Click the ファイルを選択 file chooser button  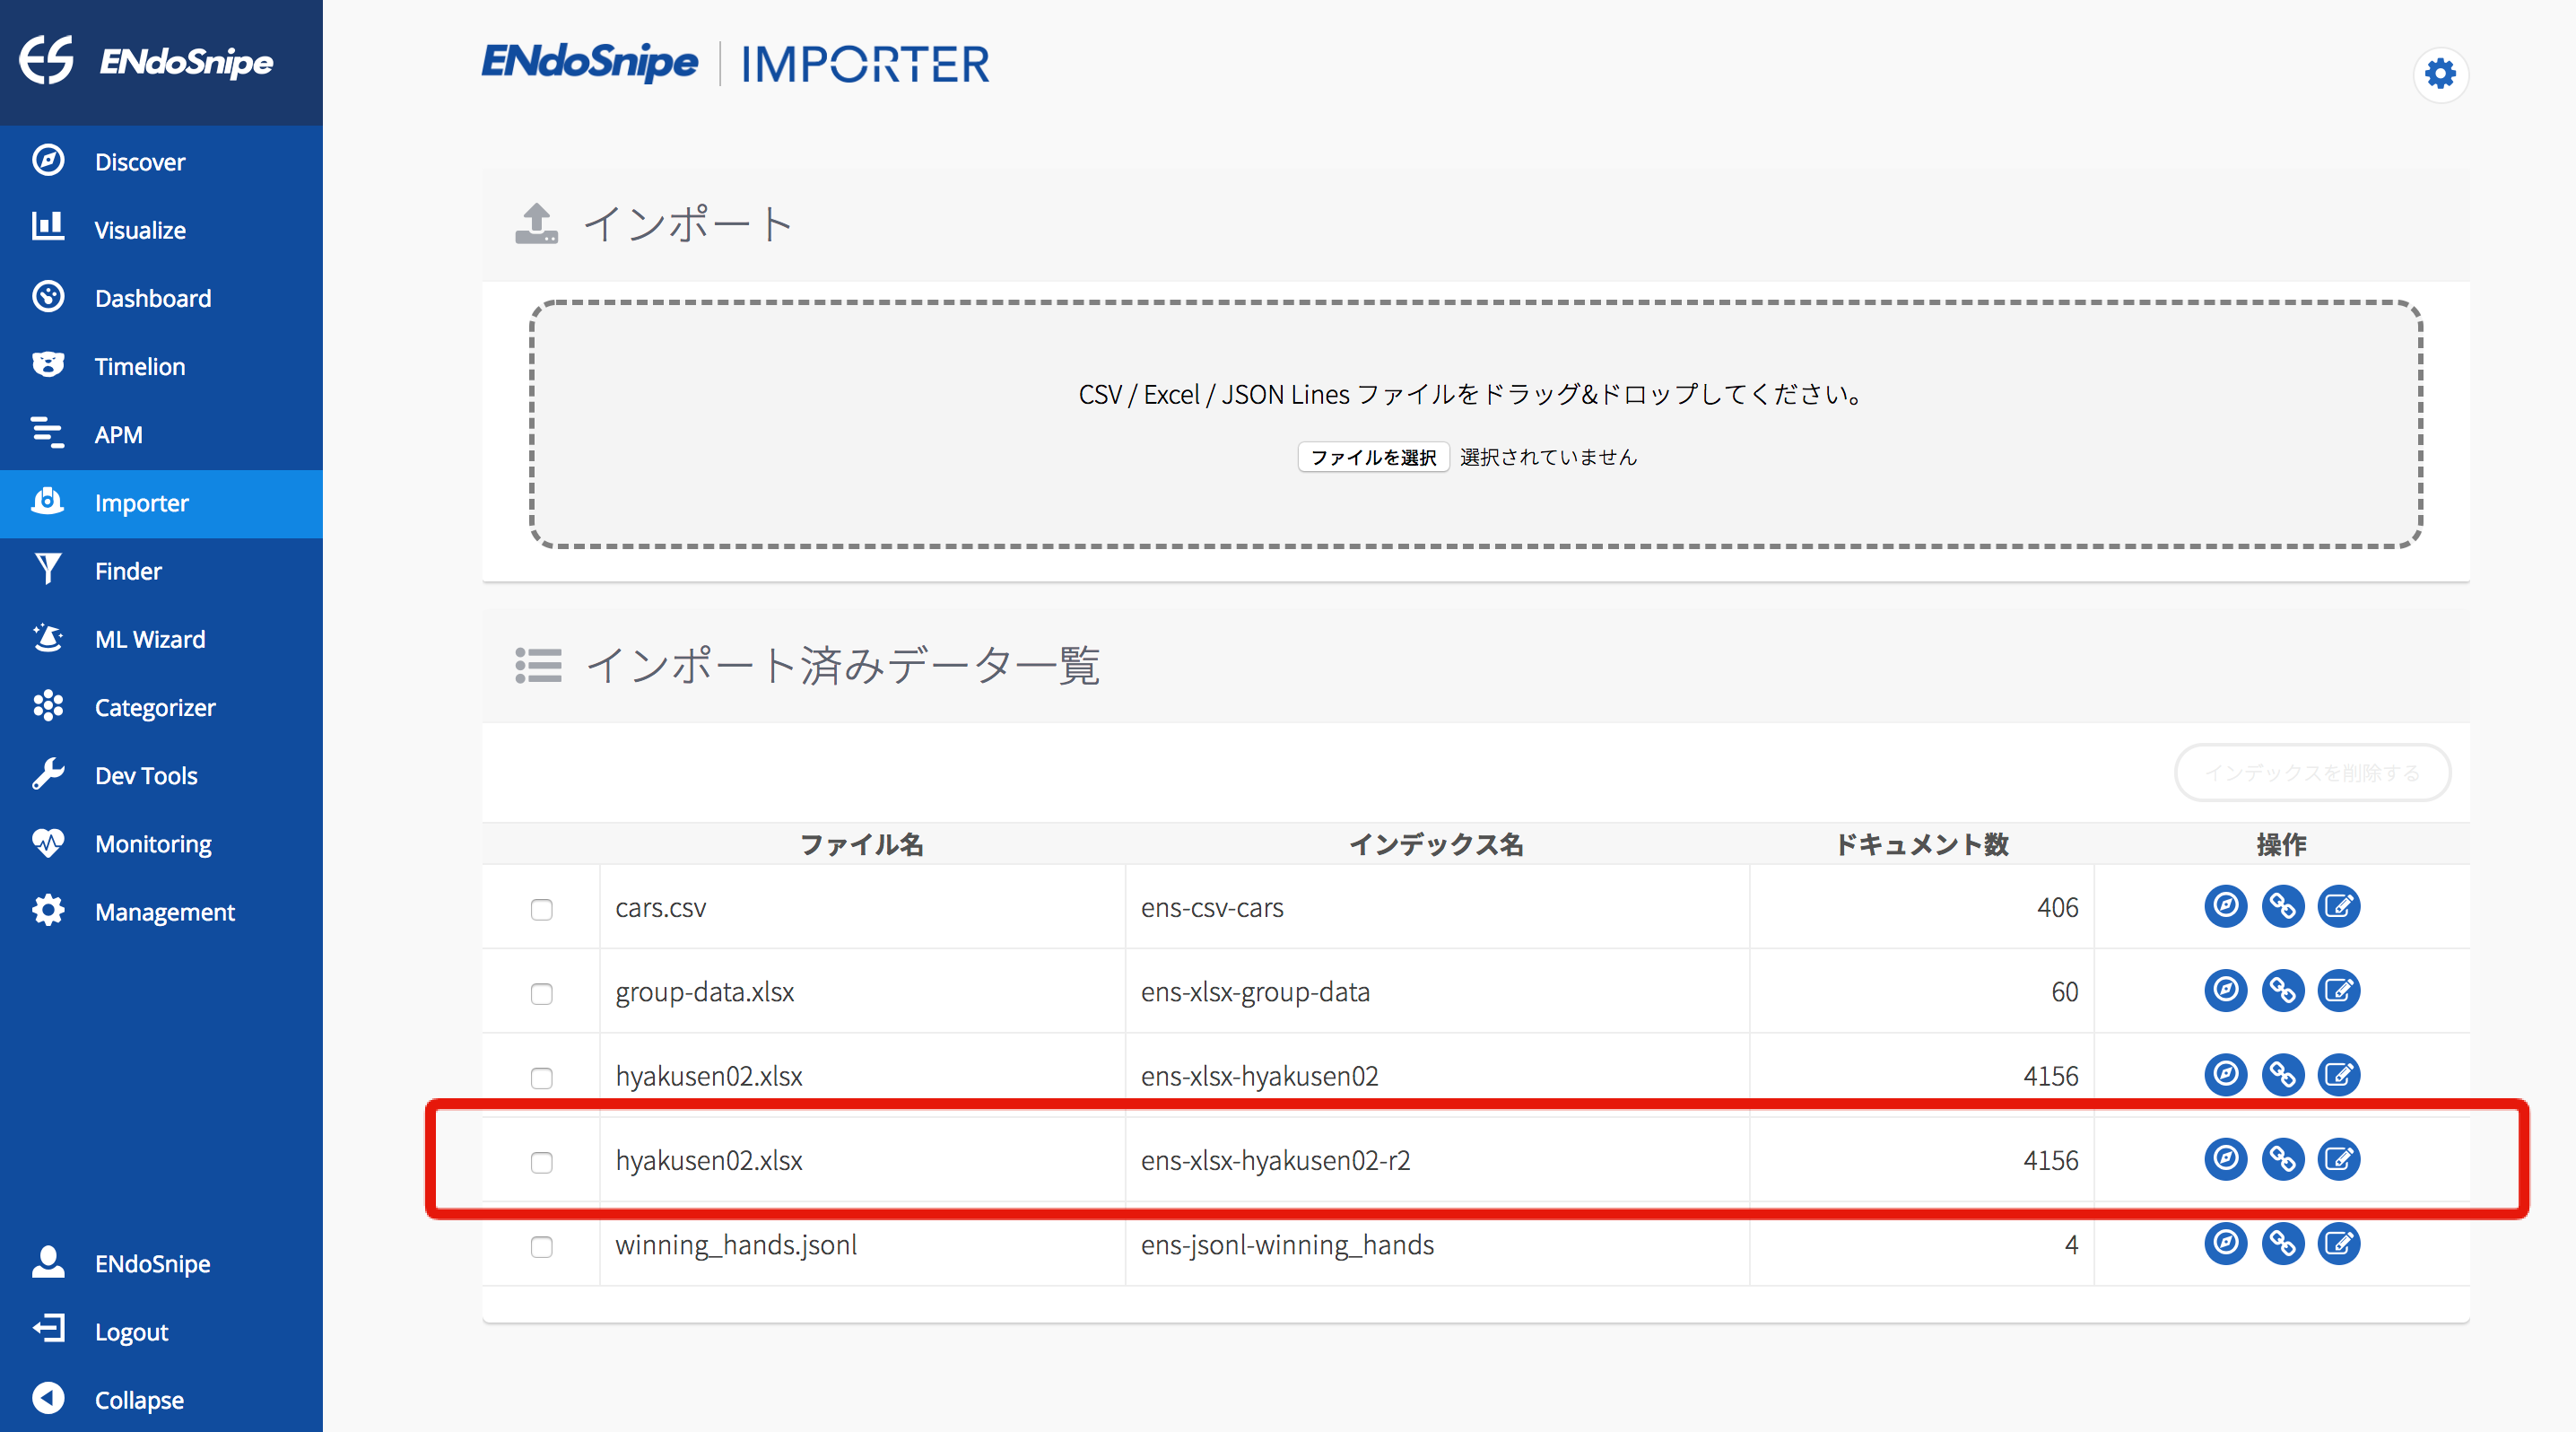pos(1373,457)
